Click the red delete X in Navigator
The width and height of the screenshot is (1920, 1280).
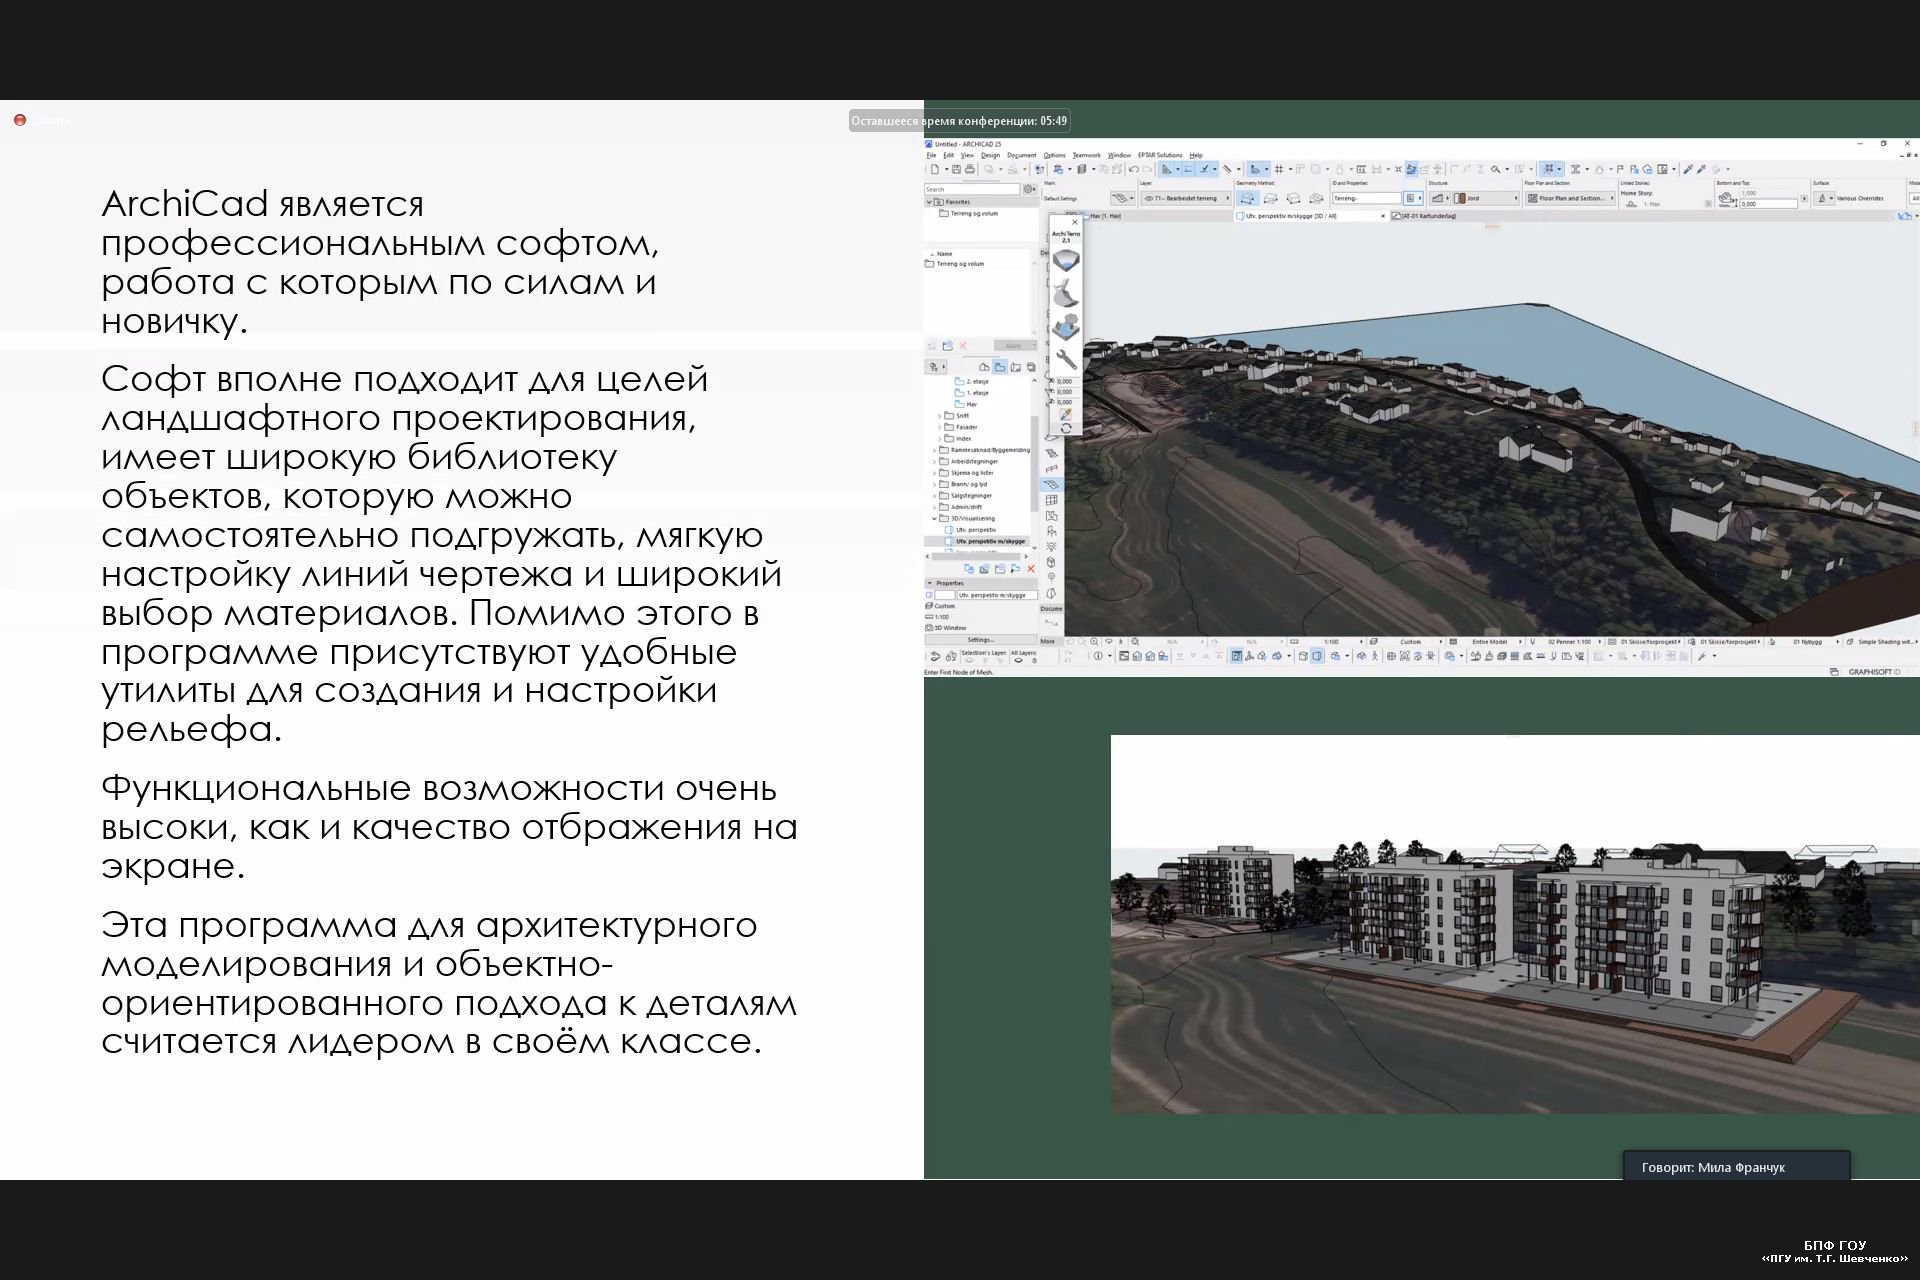[x=1031, y=568]
